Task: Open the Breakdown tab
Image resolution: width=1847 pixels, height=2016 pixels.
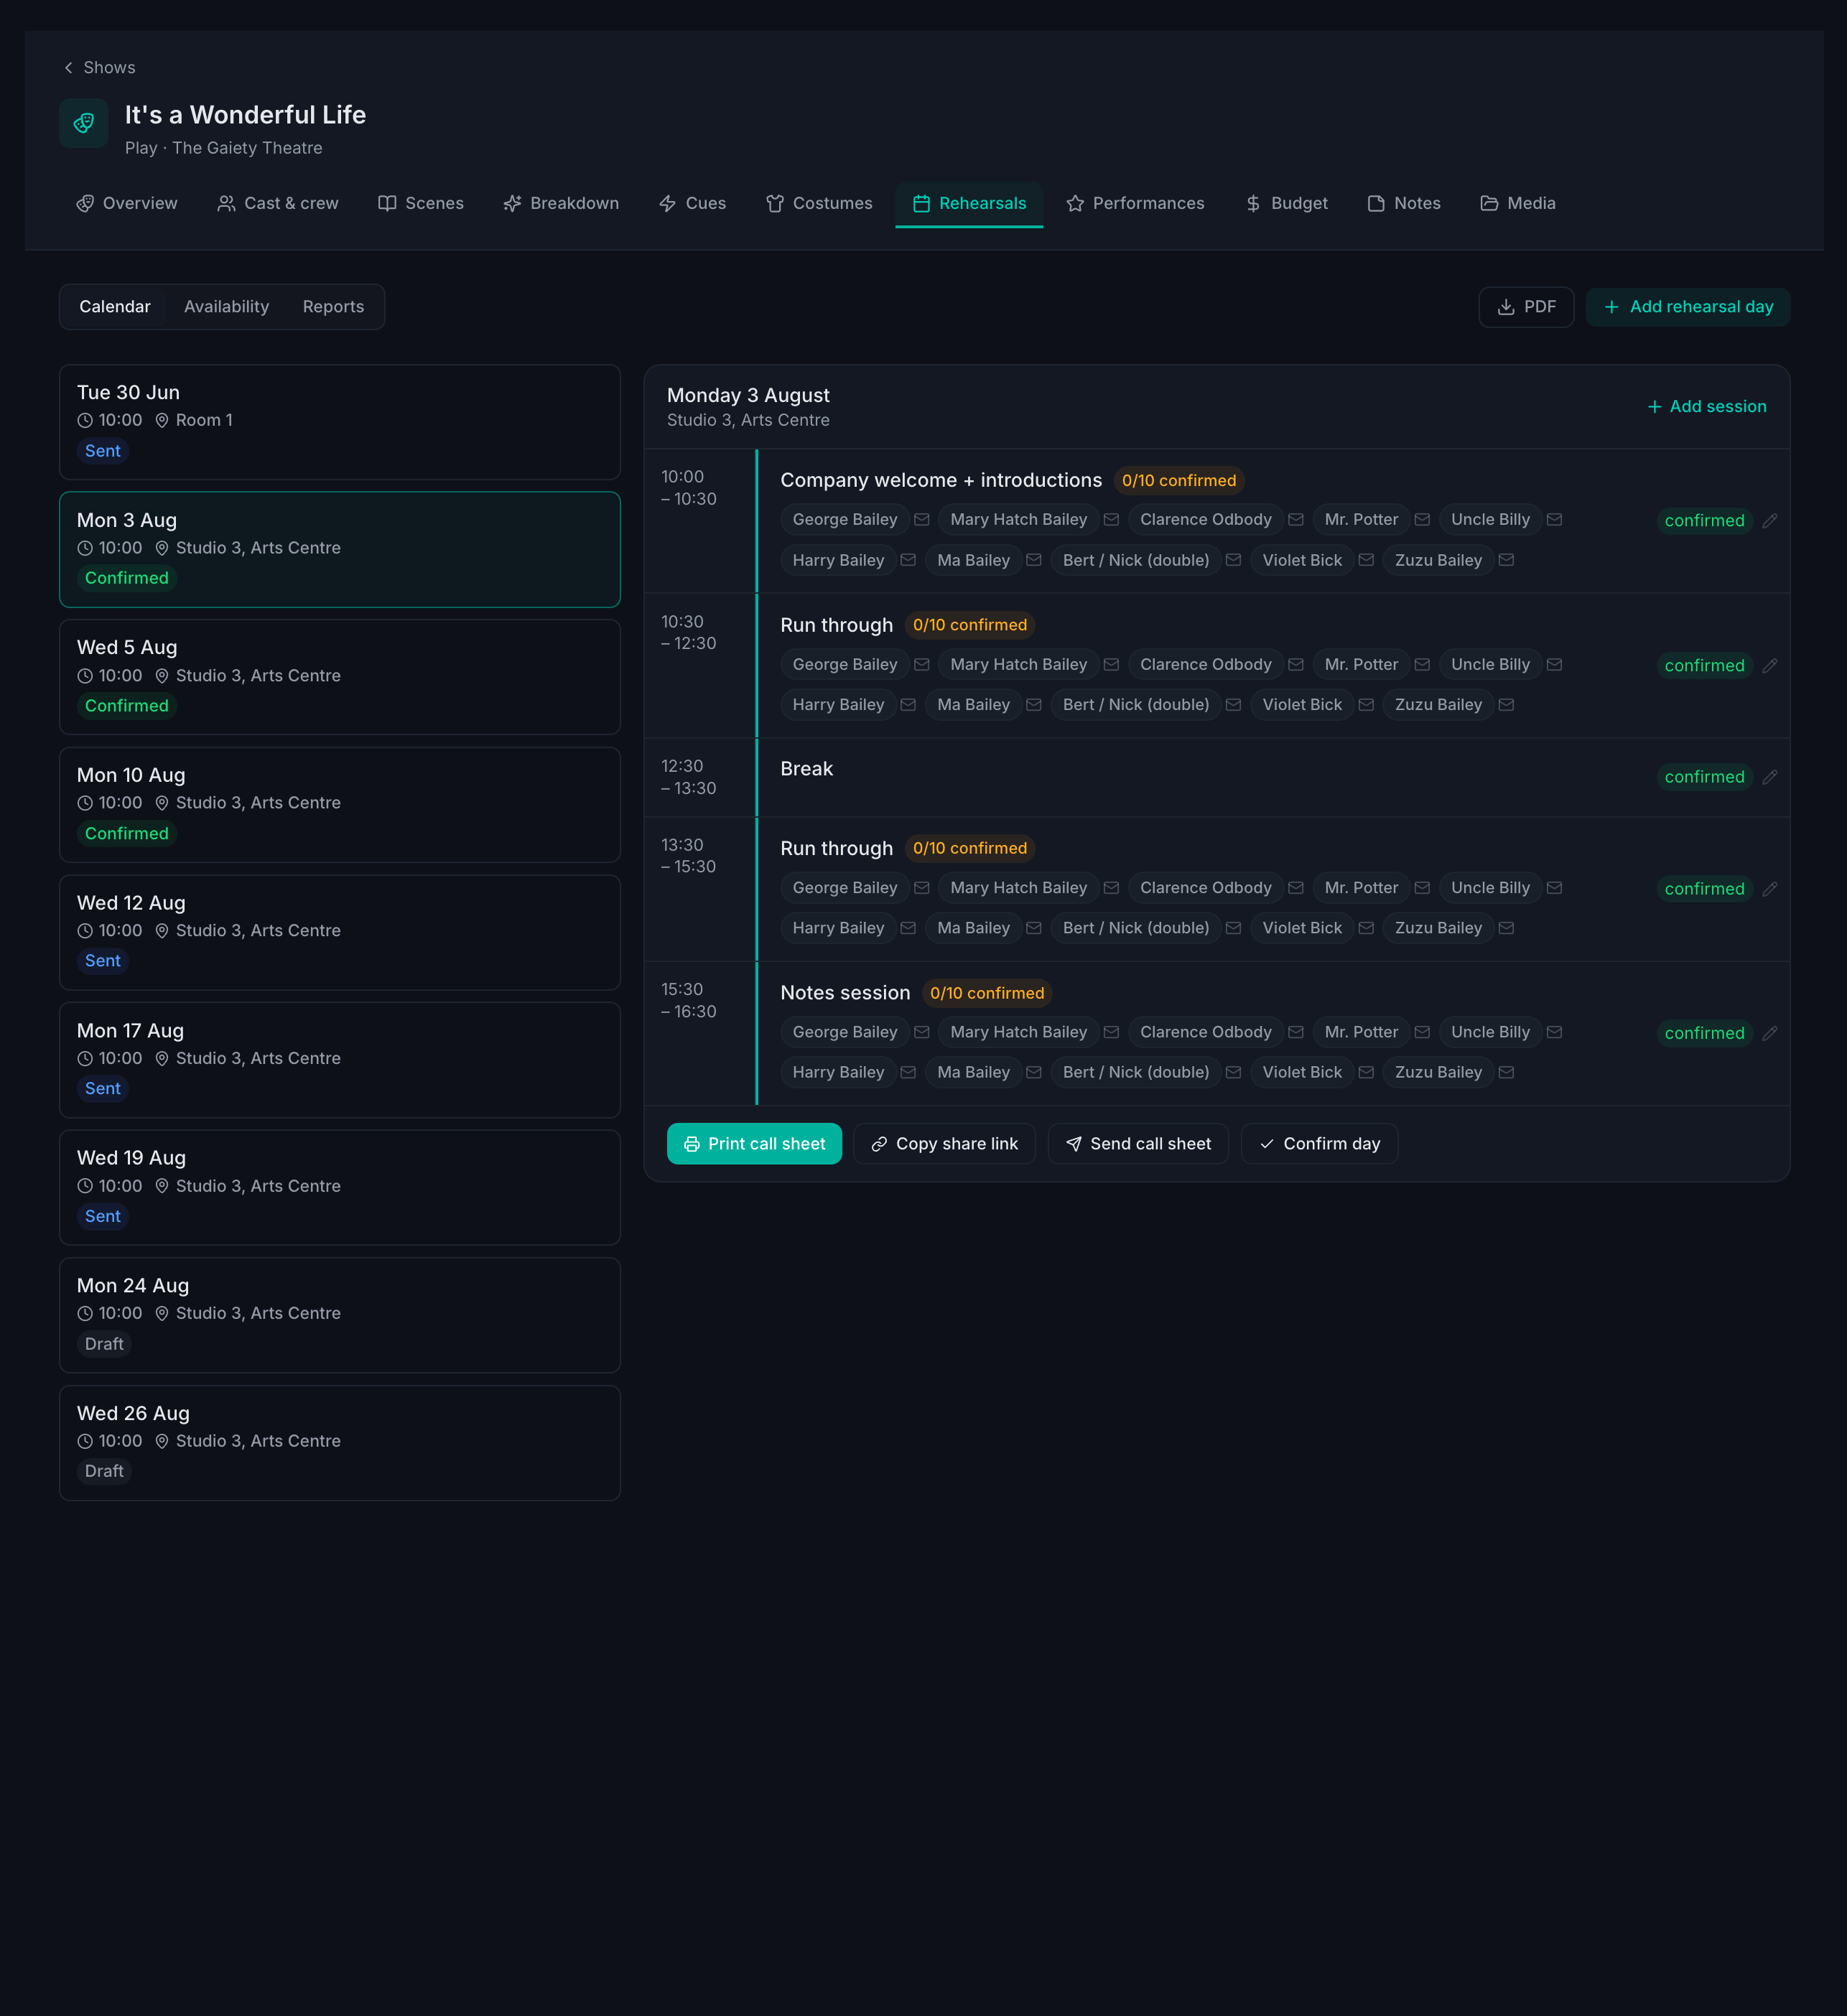Action: pyautogui.click(x=561, y=203)
